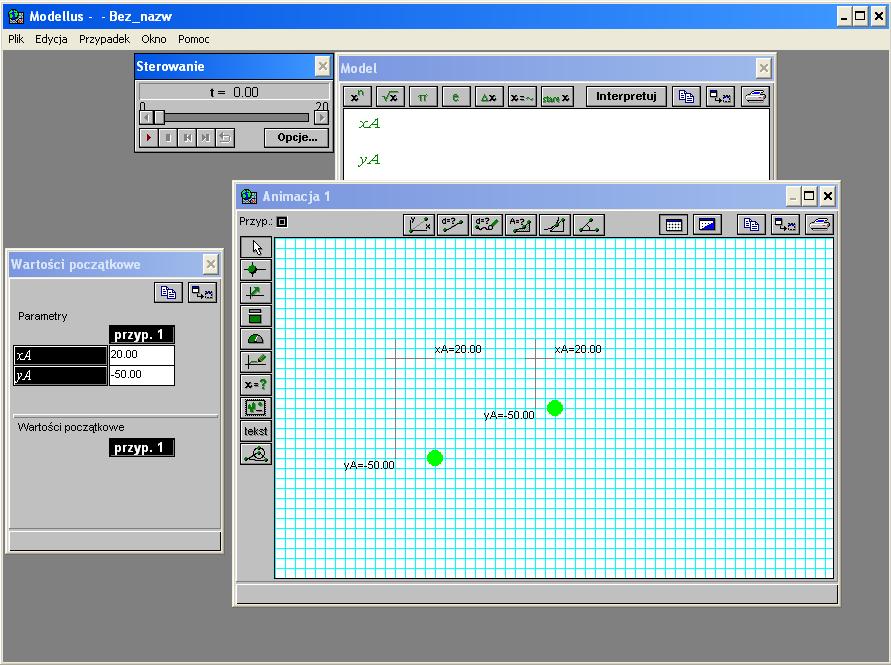Open the Okno menu
Viewport: 891px width, 665px height.
pyautogui.click(x=153, y=39)
